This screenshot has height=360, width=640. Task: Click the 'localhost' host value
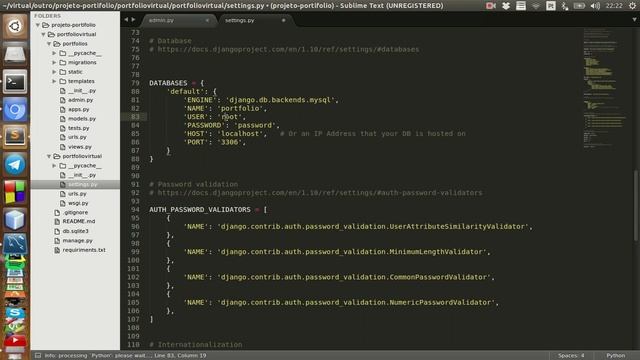coord(240,134)
